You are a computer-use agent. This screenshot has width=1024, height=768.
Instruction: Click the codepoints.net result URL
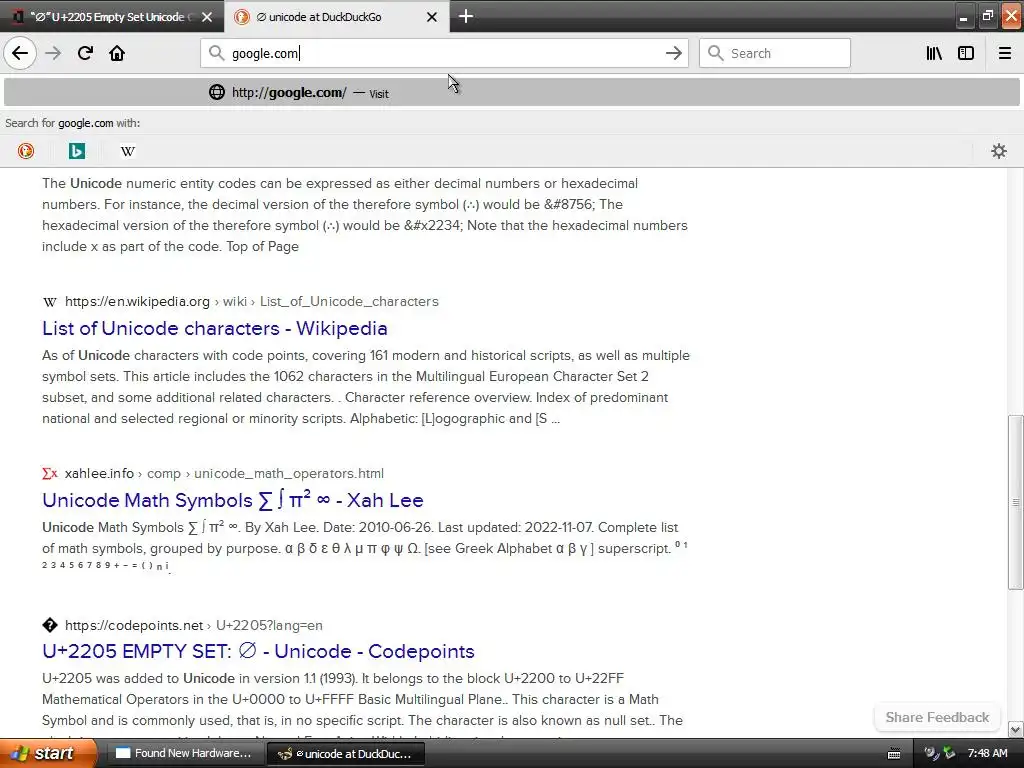click(x=193, y=625)
